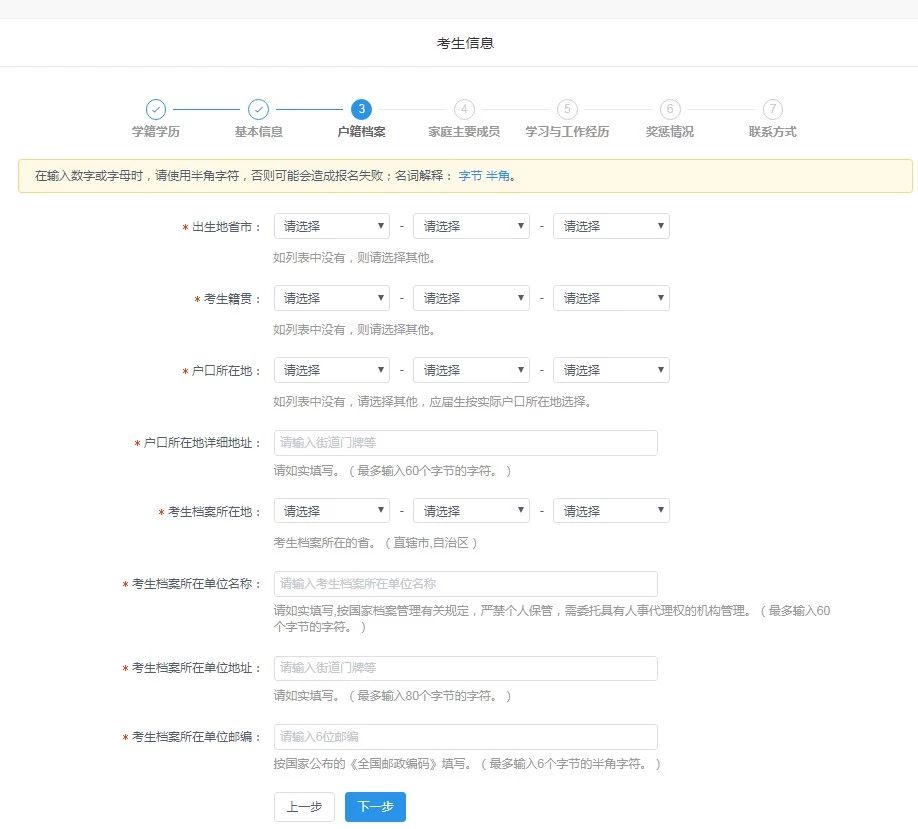Open the third 考生籍贯 dropdown
The height and width of the screenshot is (829, 918).
611,297
